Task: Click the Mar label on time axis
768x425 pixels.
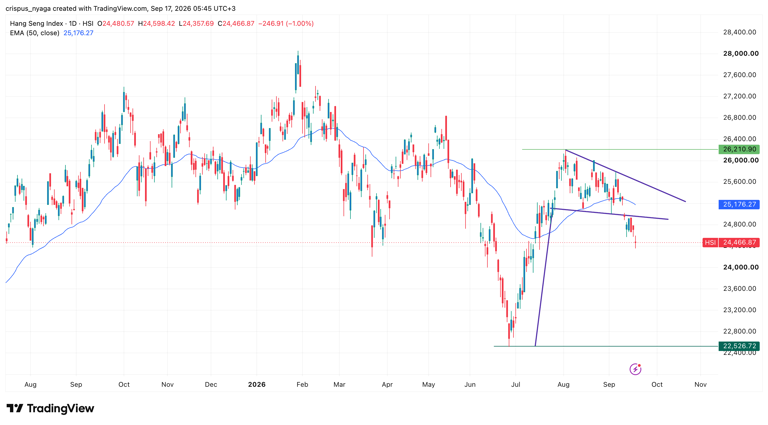Action: [x=339, y=384]
